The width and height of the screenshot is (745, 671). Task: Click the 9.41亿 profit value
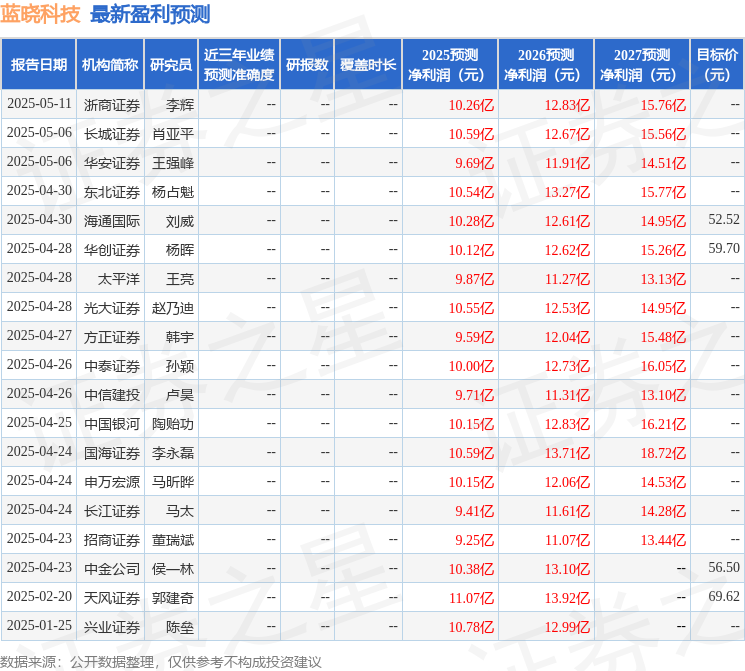click(475, 511)
